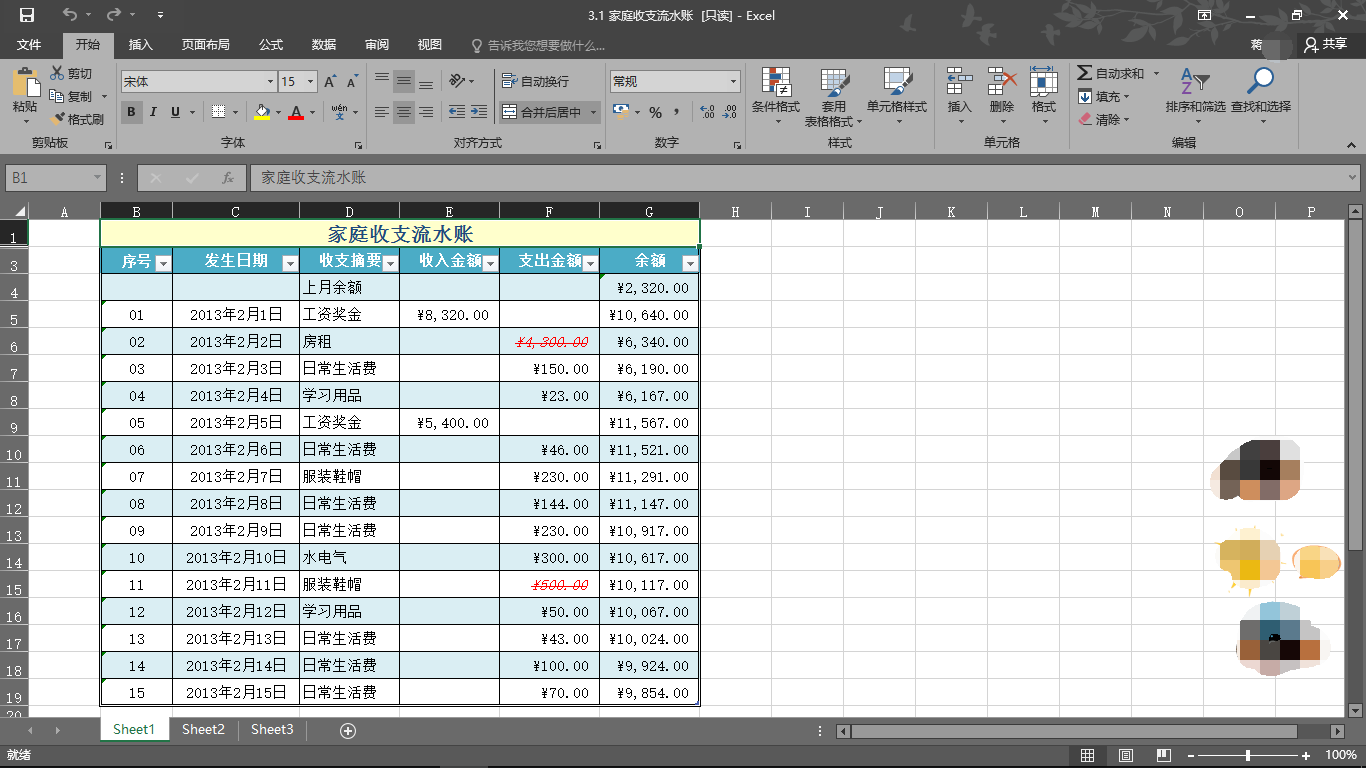Toggle align text left
The image size is (1366, 768).
[382, 112]
